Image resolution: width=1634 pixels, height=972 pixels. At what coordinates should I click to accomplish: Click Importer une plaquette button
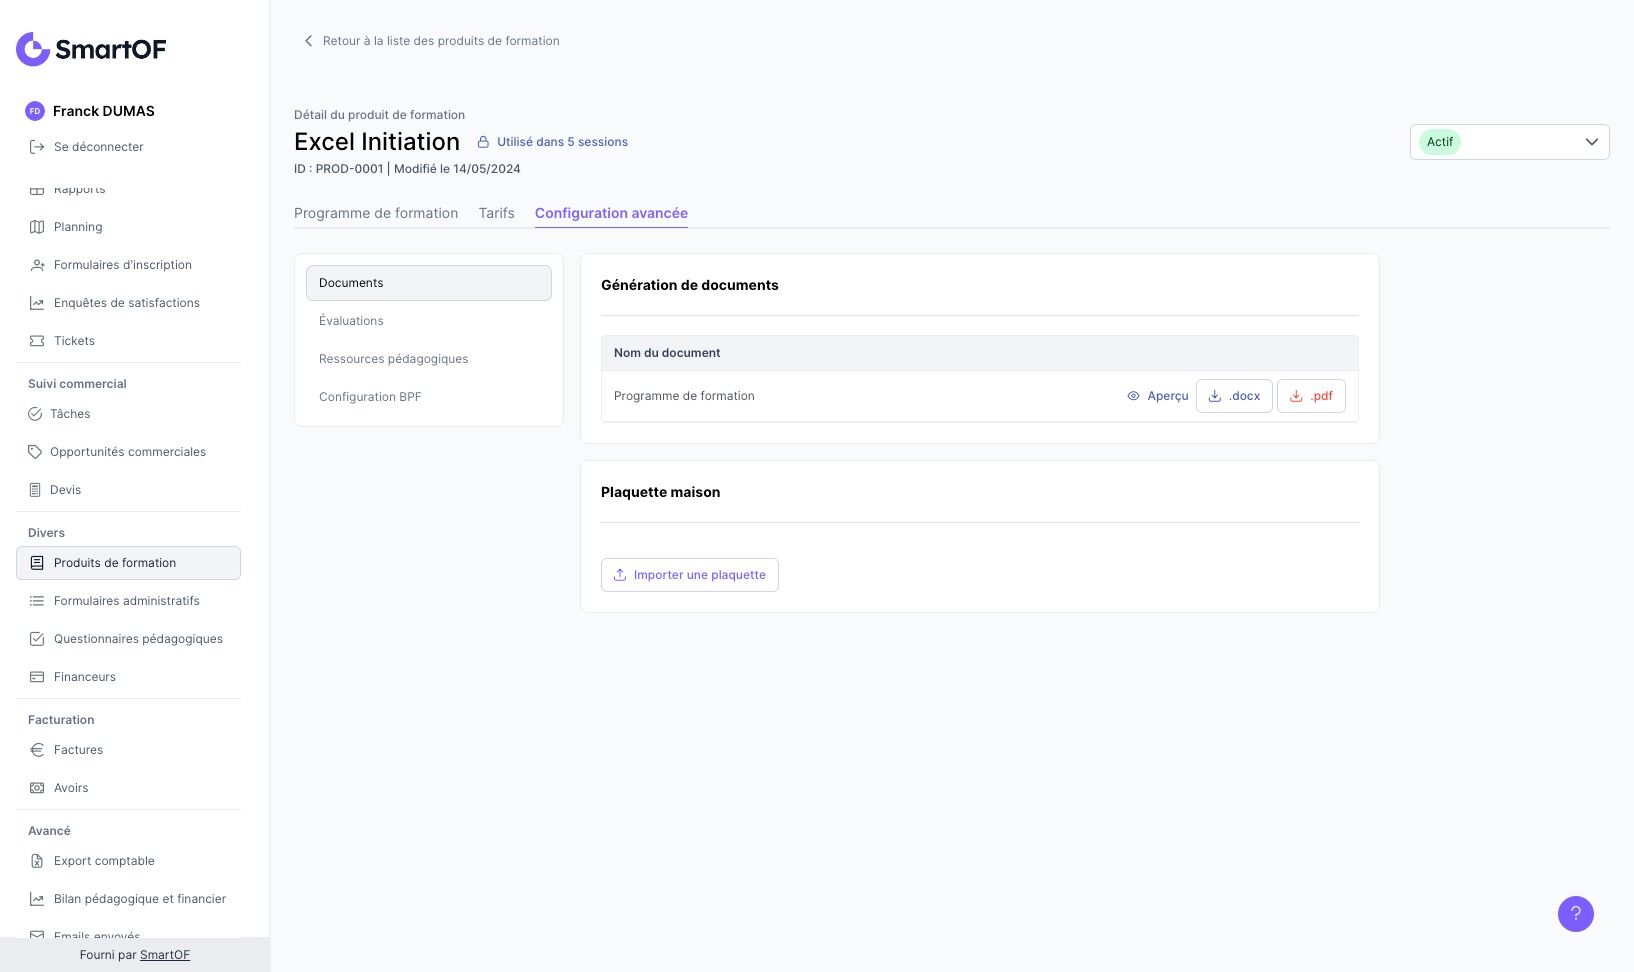click(689, 575)
